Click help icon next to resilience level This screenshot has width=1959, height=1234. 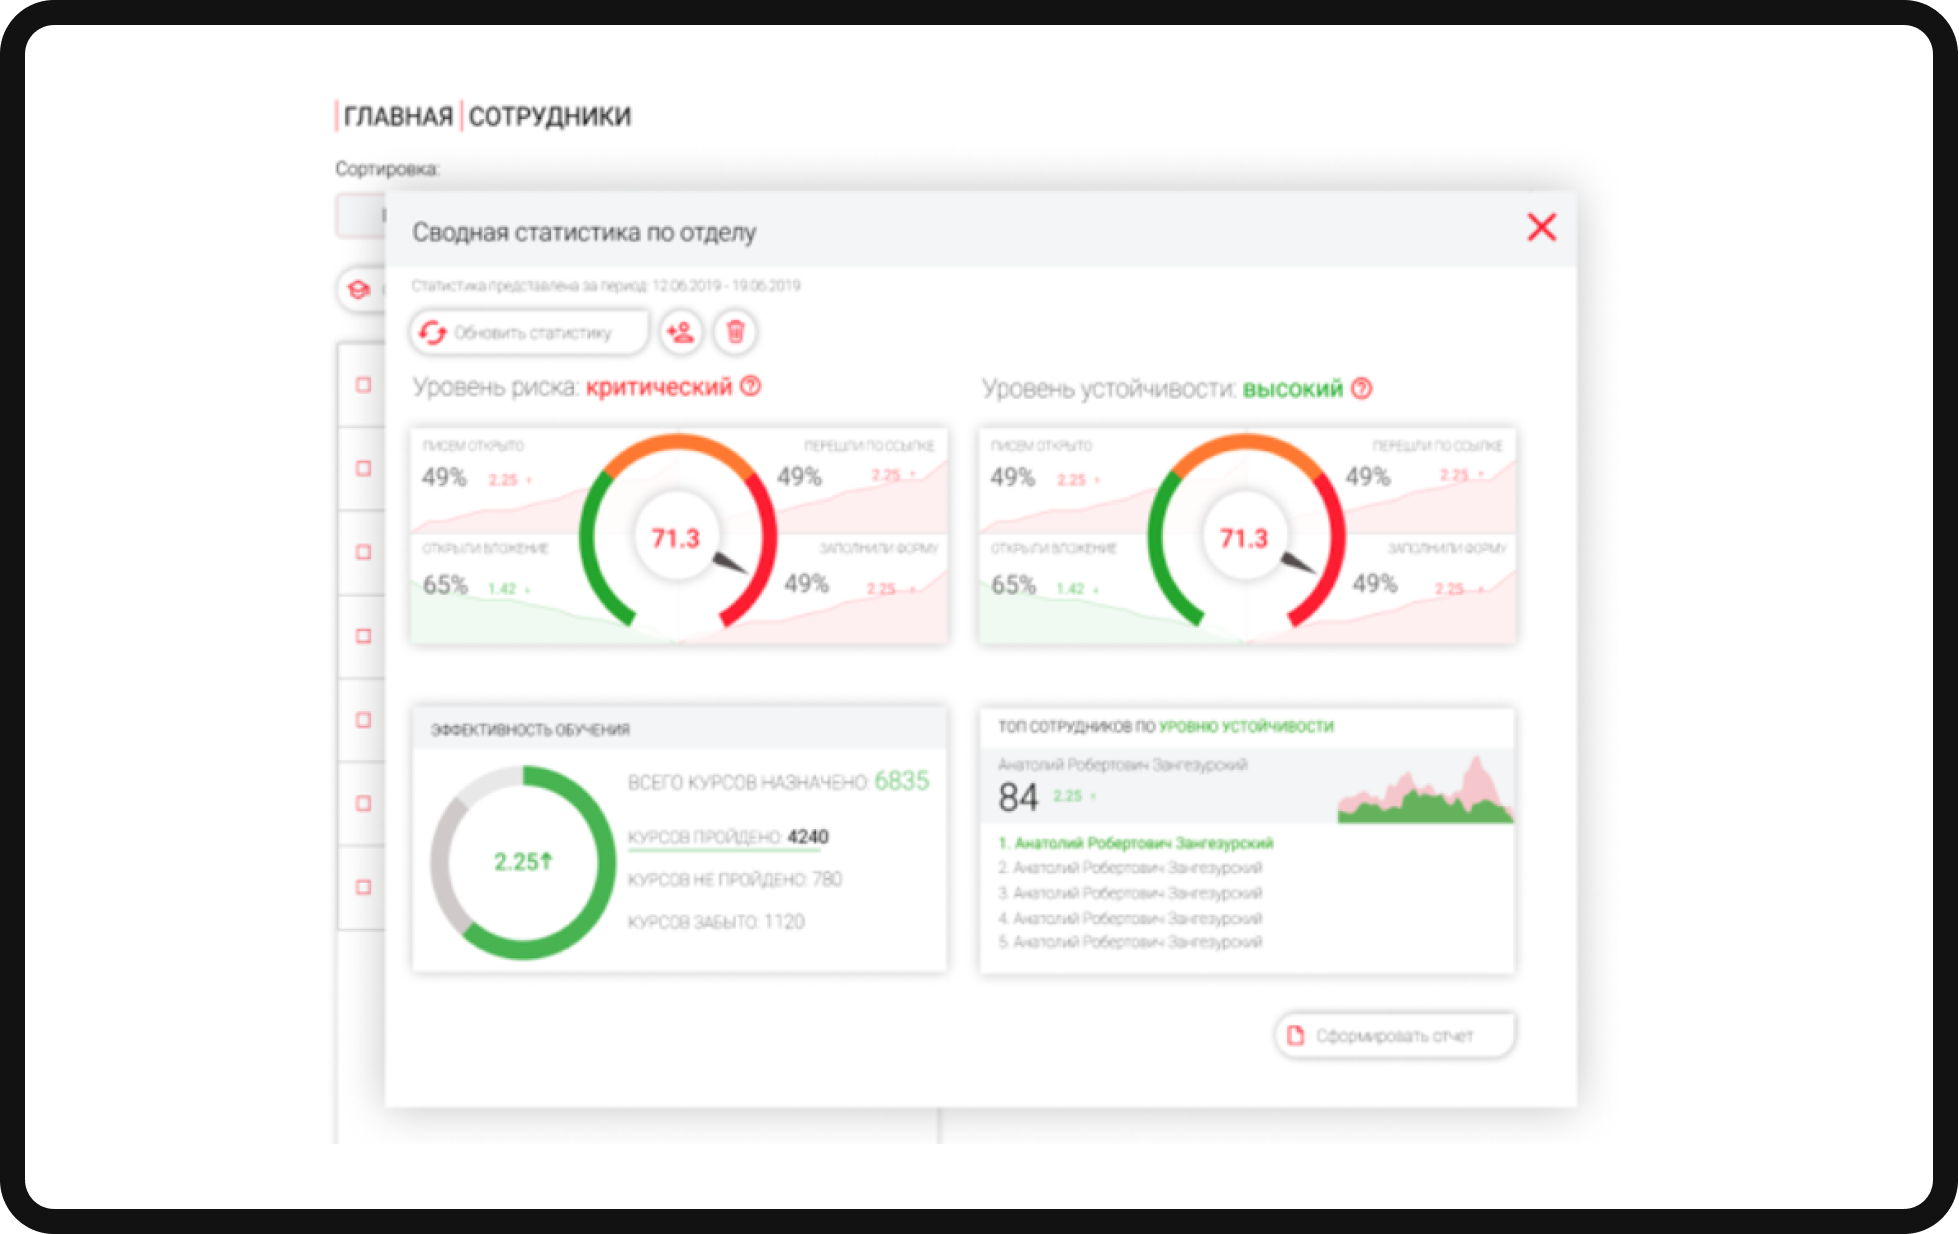point(1362,388)
